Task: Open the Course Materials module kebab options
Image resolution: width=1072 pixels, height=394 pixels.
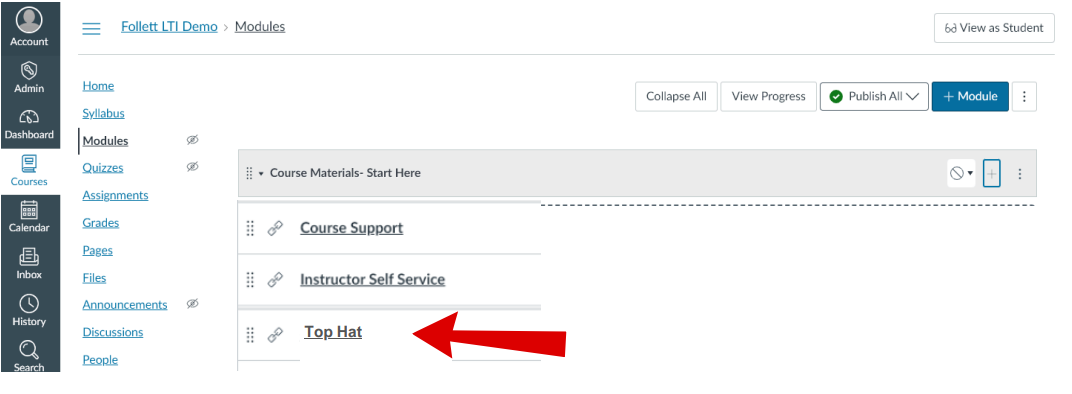Action: (x=1019, y=174)
